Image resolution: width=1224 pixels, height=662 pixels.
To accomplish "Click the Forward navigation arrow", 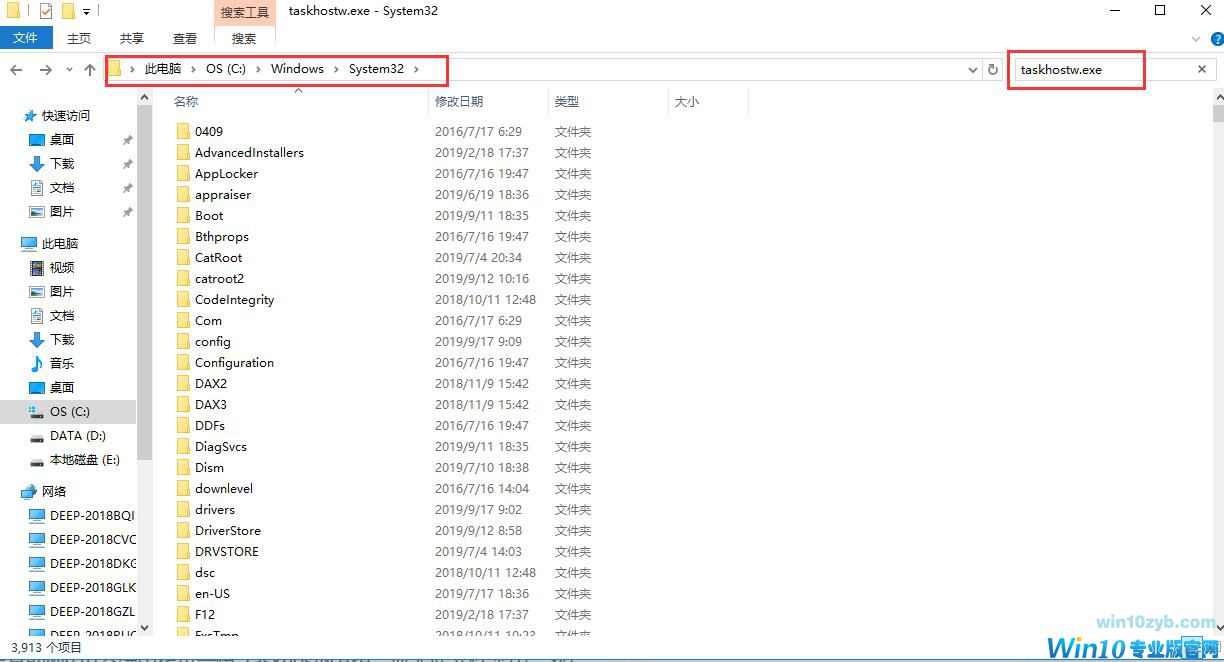I will coord(45,70).
